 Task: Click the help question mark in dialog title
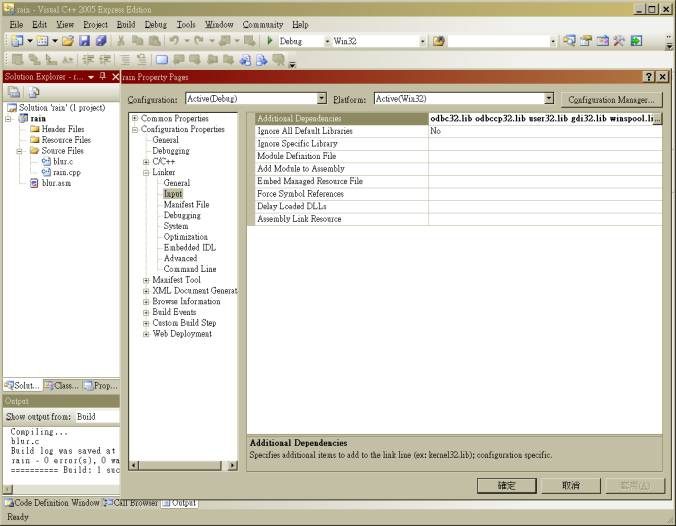click(x=648, y=77)
